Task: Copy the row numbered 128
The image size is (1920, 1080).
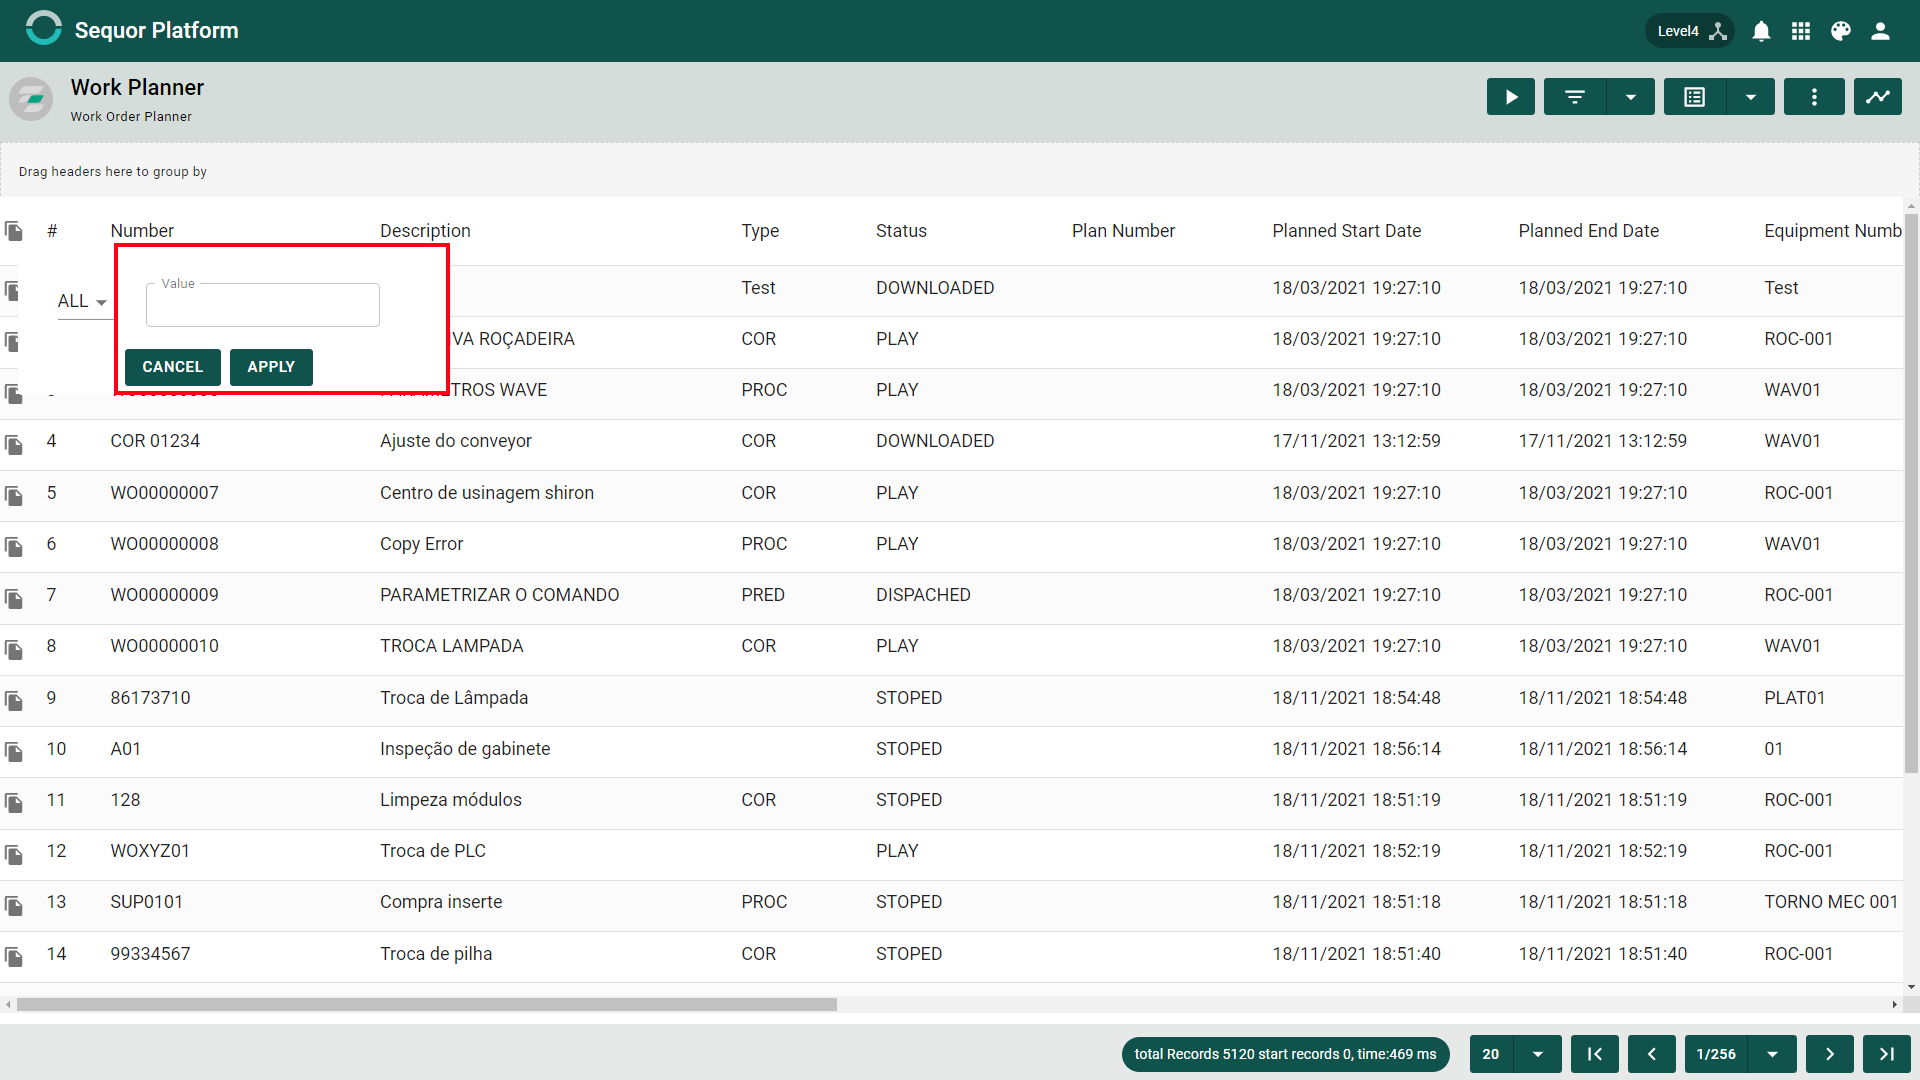Action: (14, 802)
